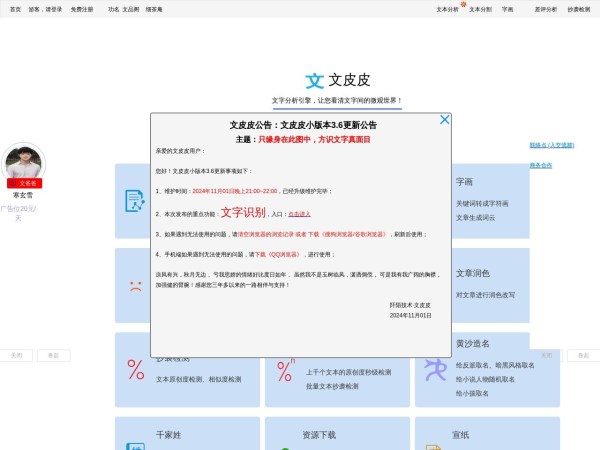
Task: Click the 商务合作 link on the right
Action: click(x=540, y=165)
